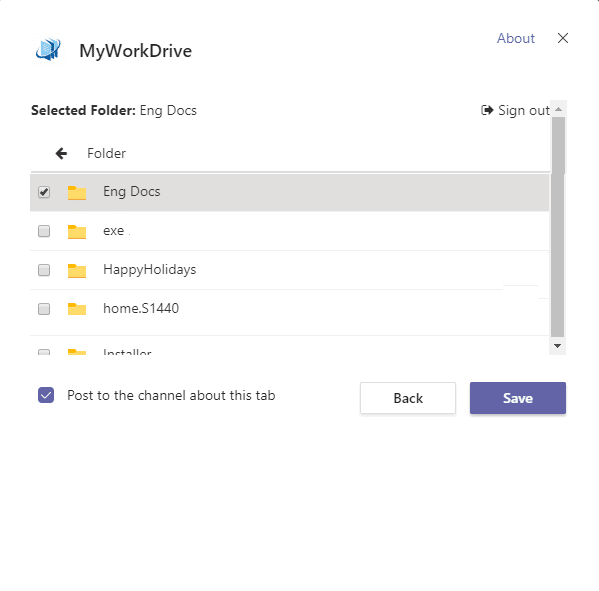
Task: Tick the HappyHolidays checkbox
Action: click(44, 270)
